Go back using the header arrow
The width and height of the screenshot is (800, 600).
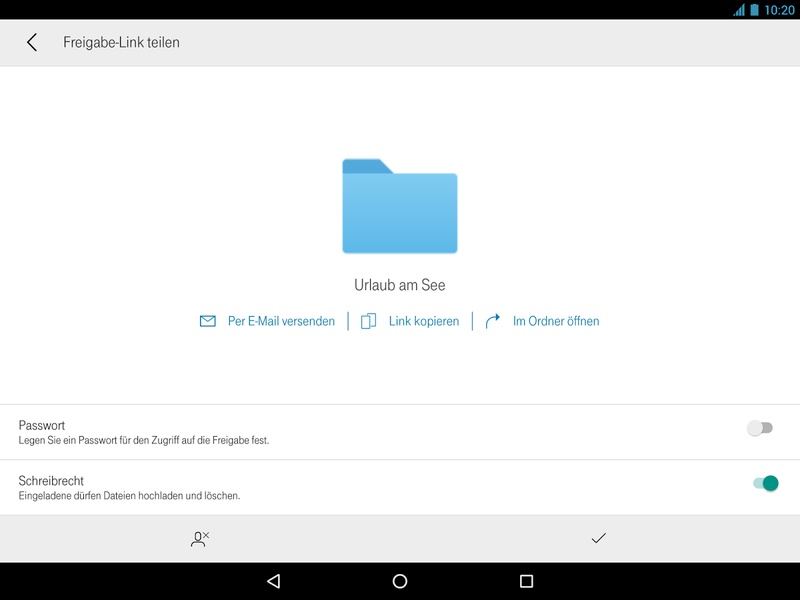(32, 42)
